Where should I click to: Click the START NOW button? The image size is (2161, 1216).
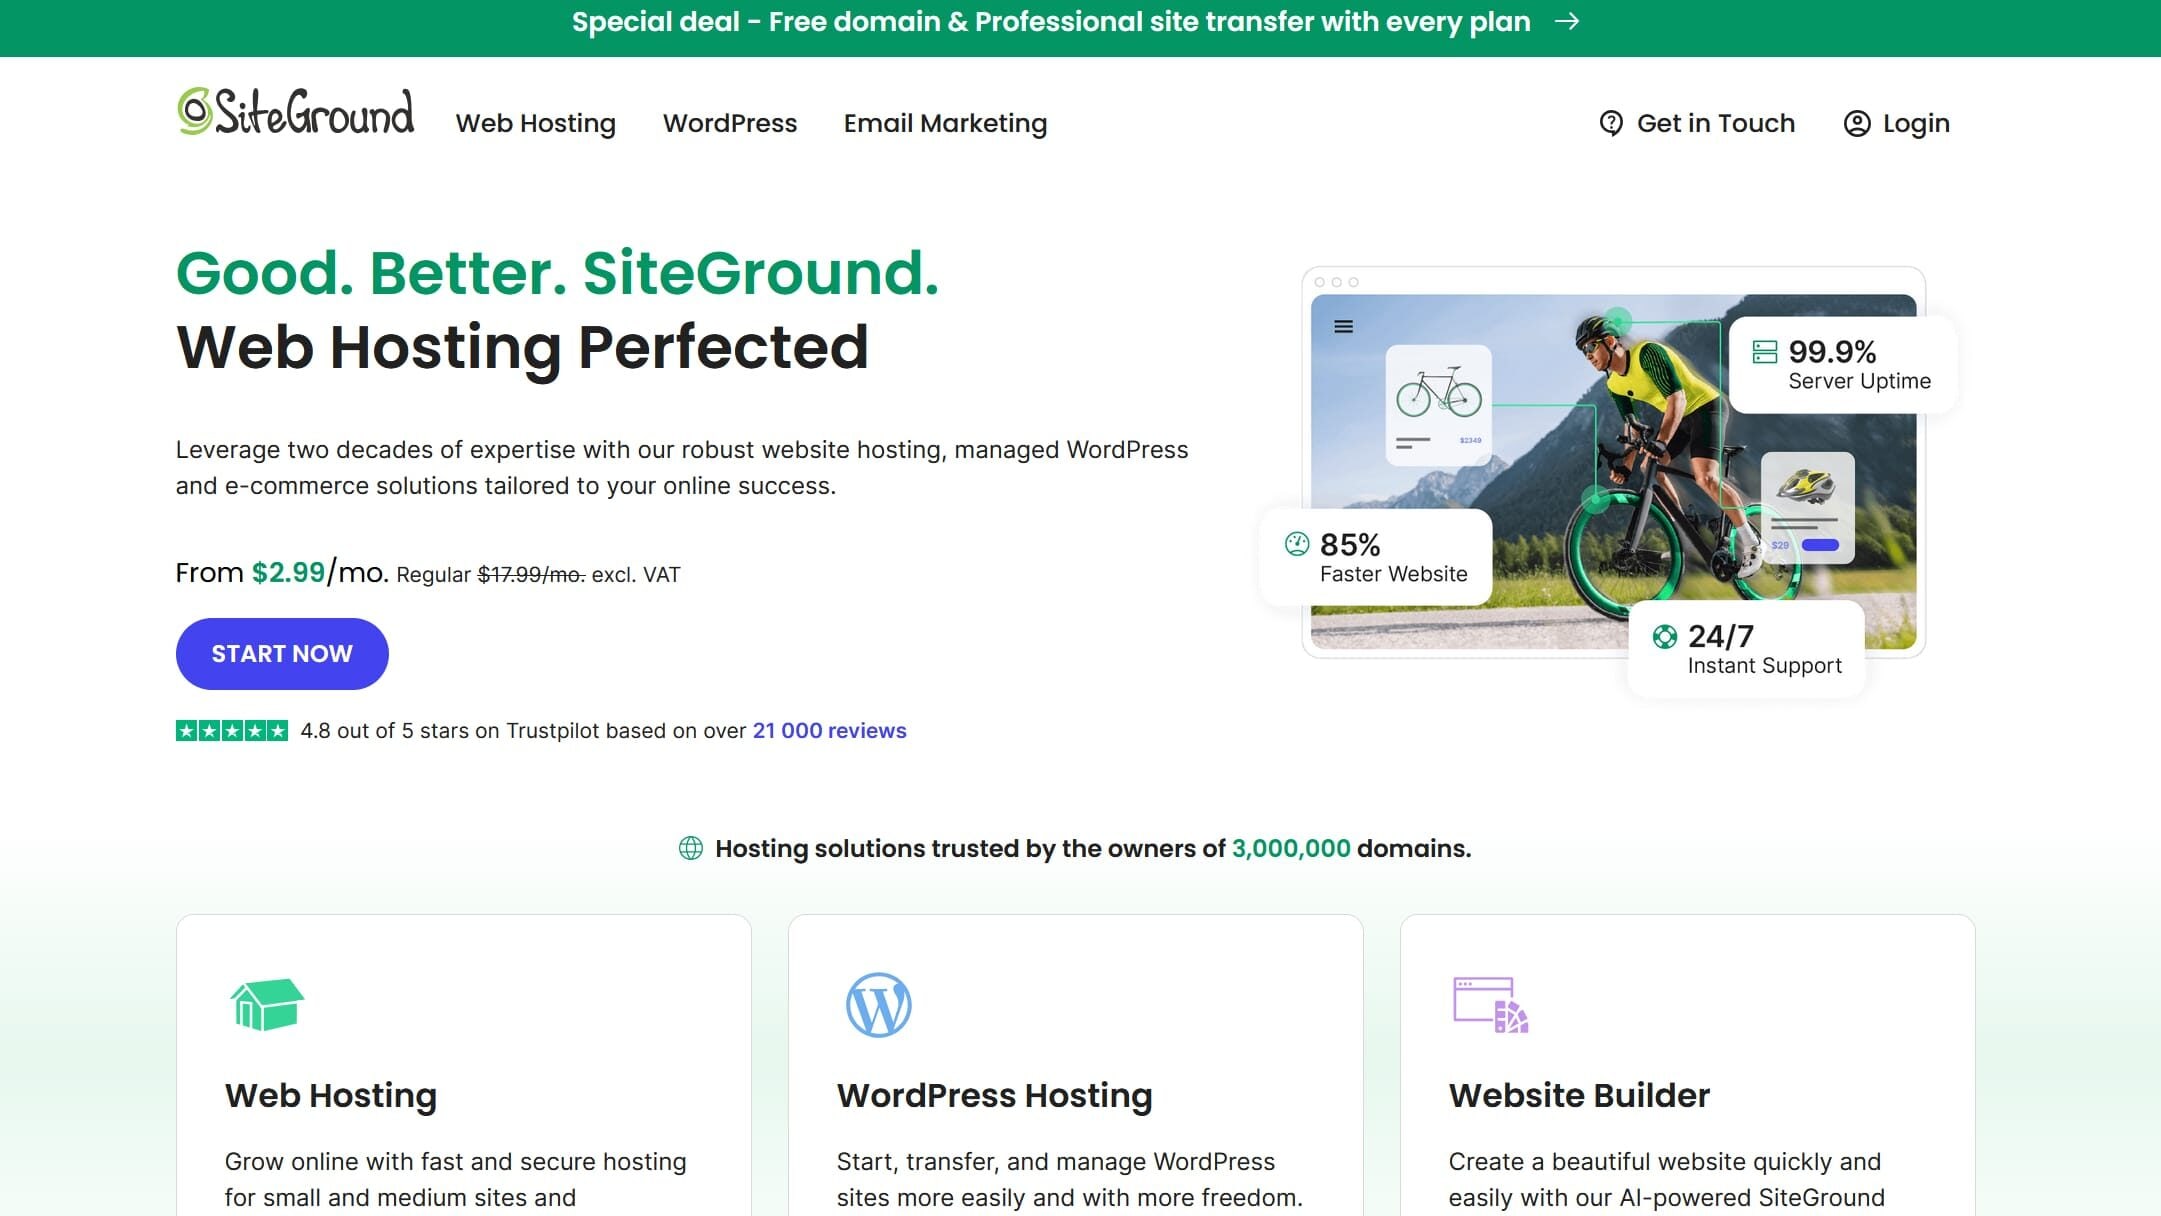tap(281, 653)
